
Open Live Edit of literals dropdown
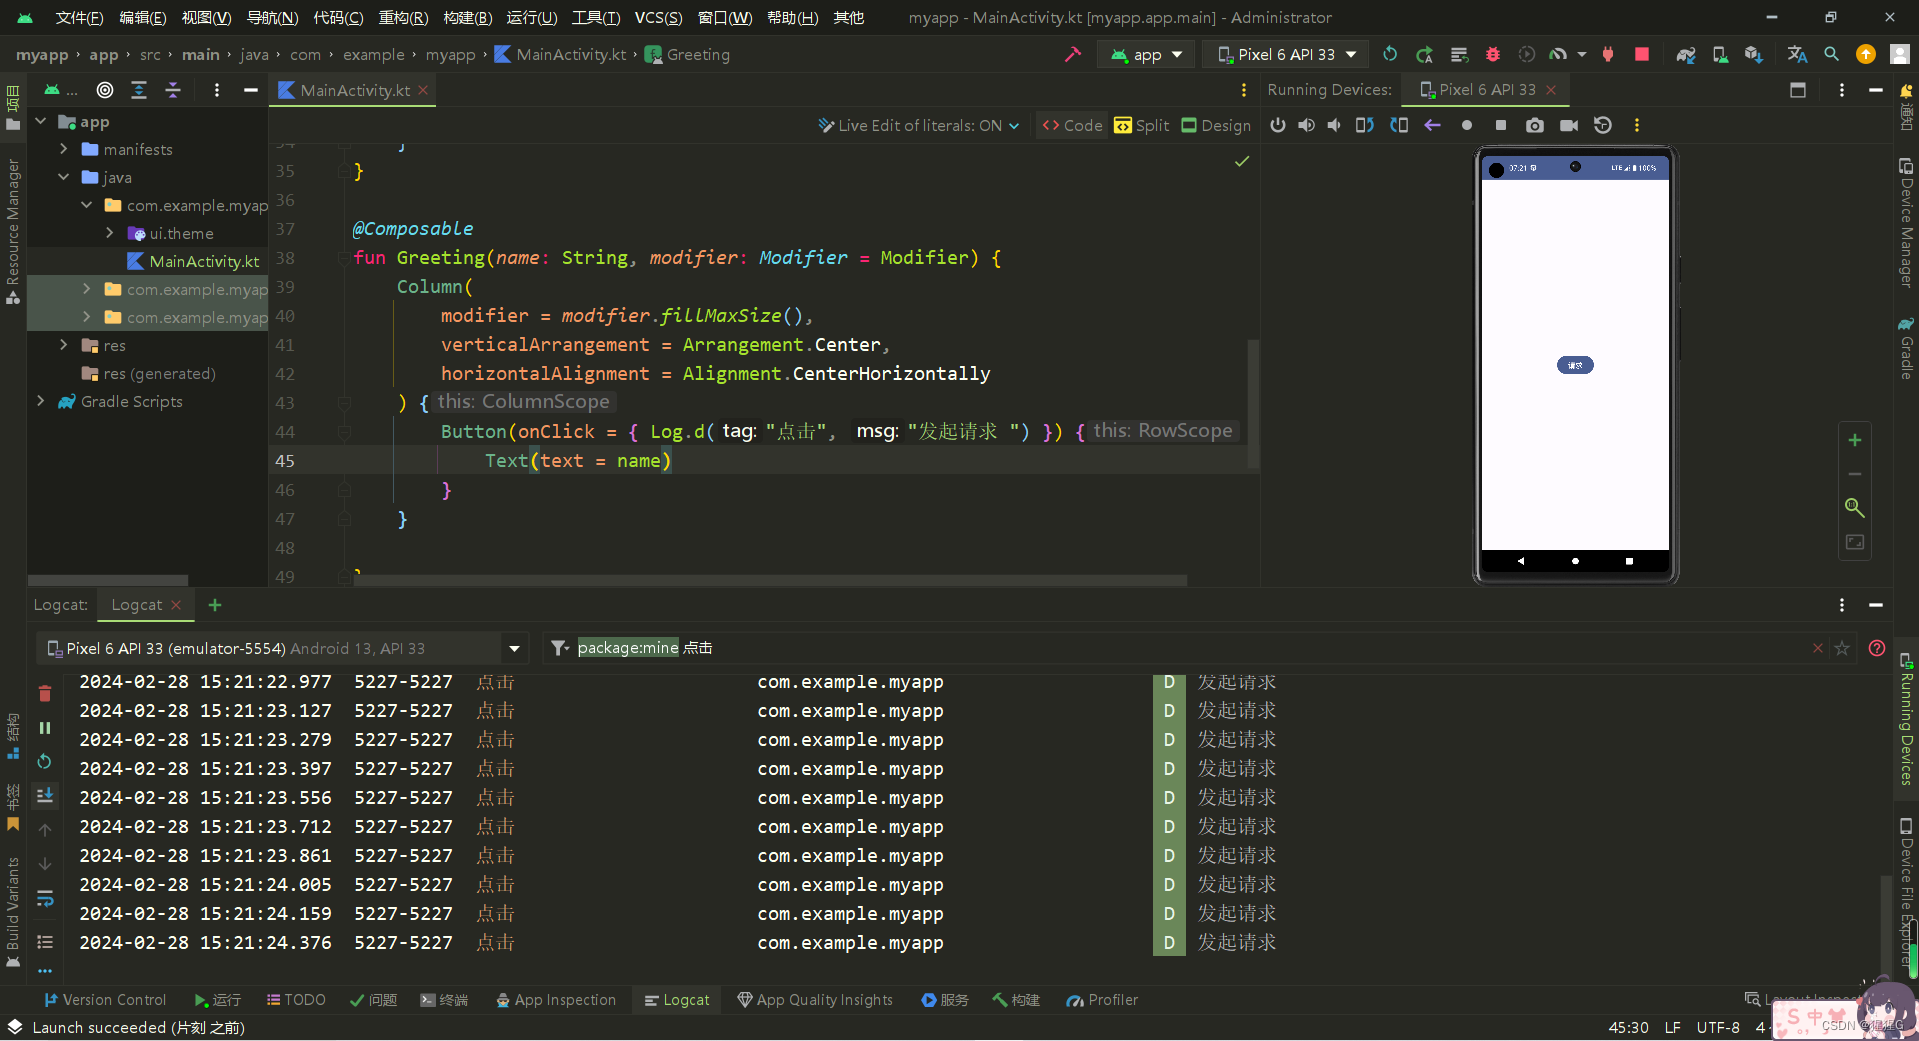(x=919, y=125)
